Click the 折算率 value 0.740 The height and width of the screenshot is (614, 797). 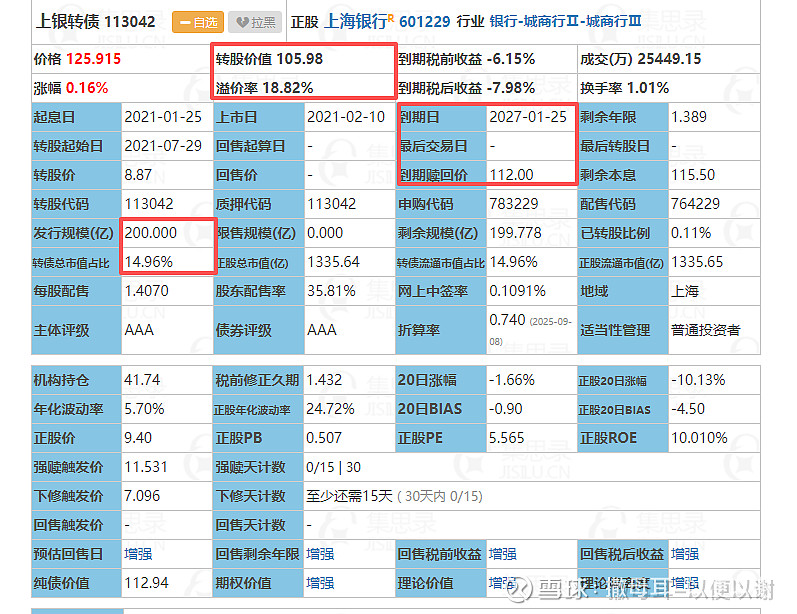click(x=509, y=319)
